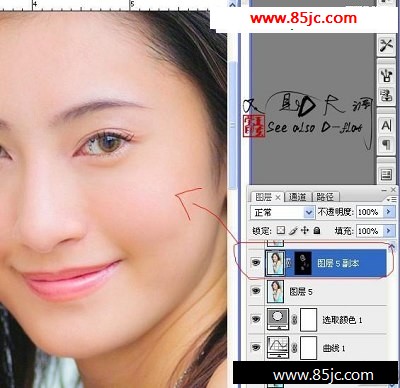The image size is (400, 388).
Task: Open the 曲线 1 curves adjustment icon
Action: pos(277,348)
